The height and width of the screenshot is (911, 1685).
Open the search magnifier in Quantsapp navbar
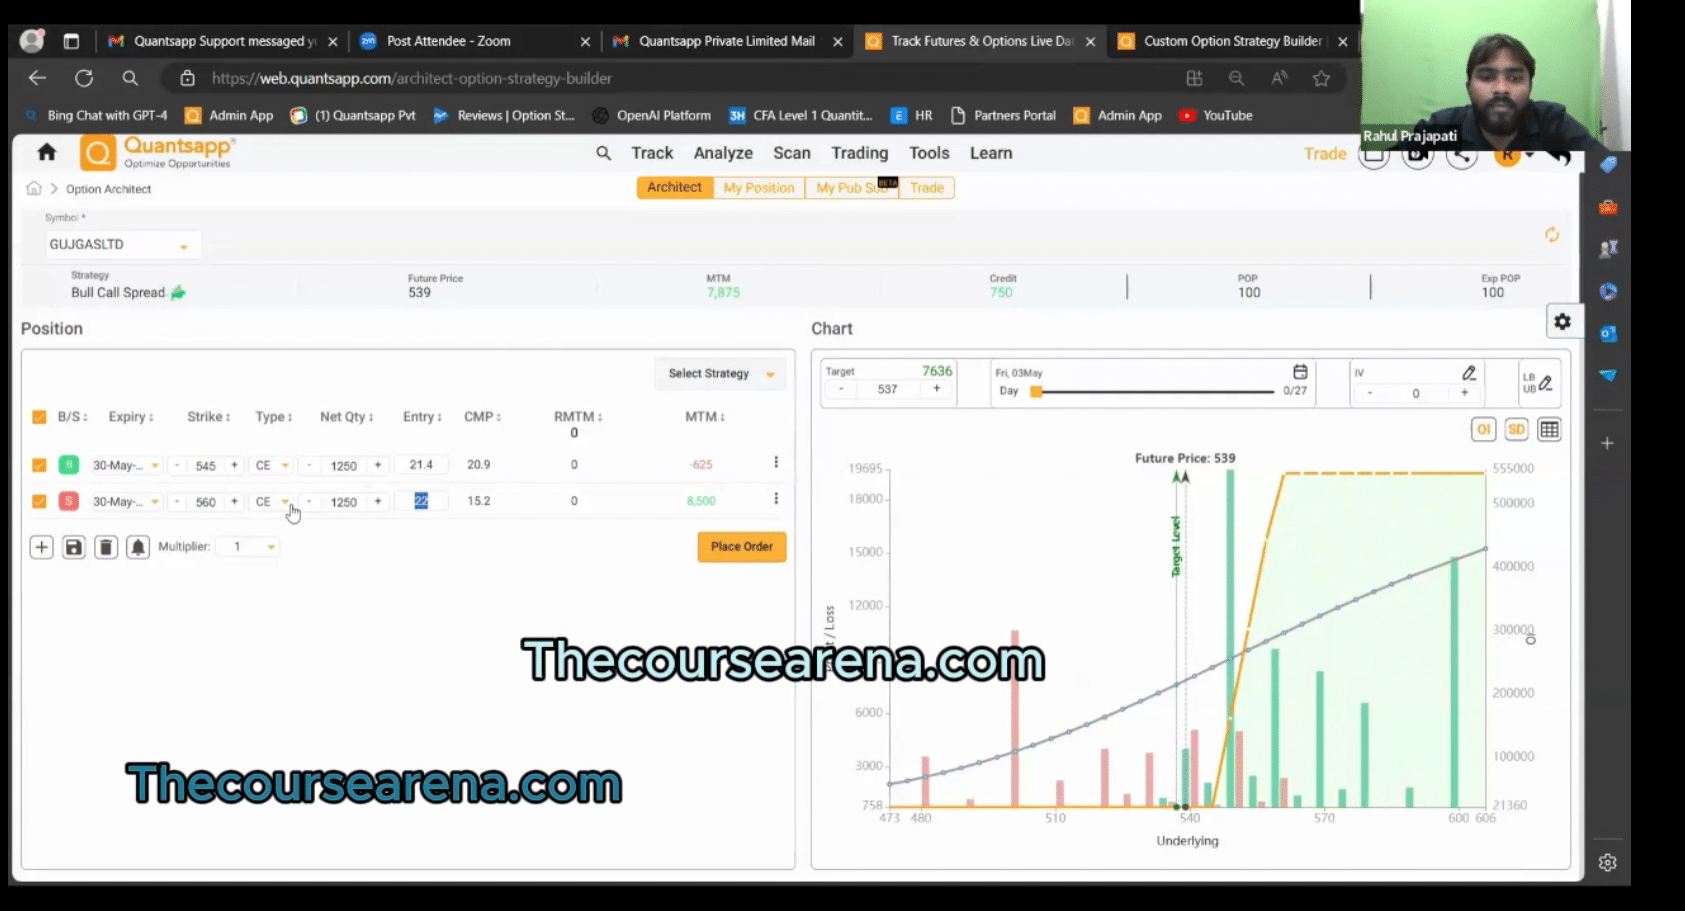click(603, 153)
